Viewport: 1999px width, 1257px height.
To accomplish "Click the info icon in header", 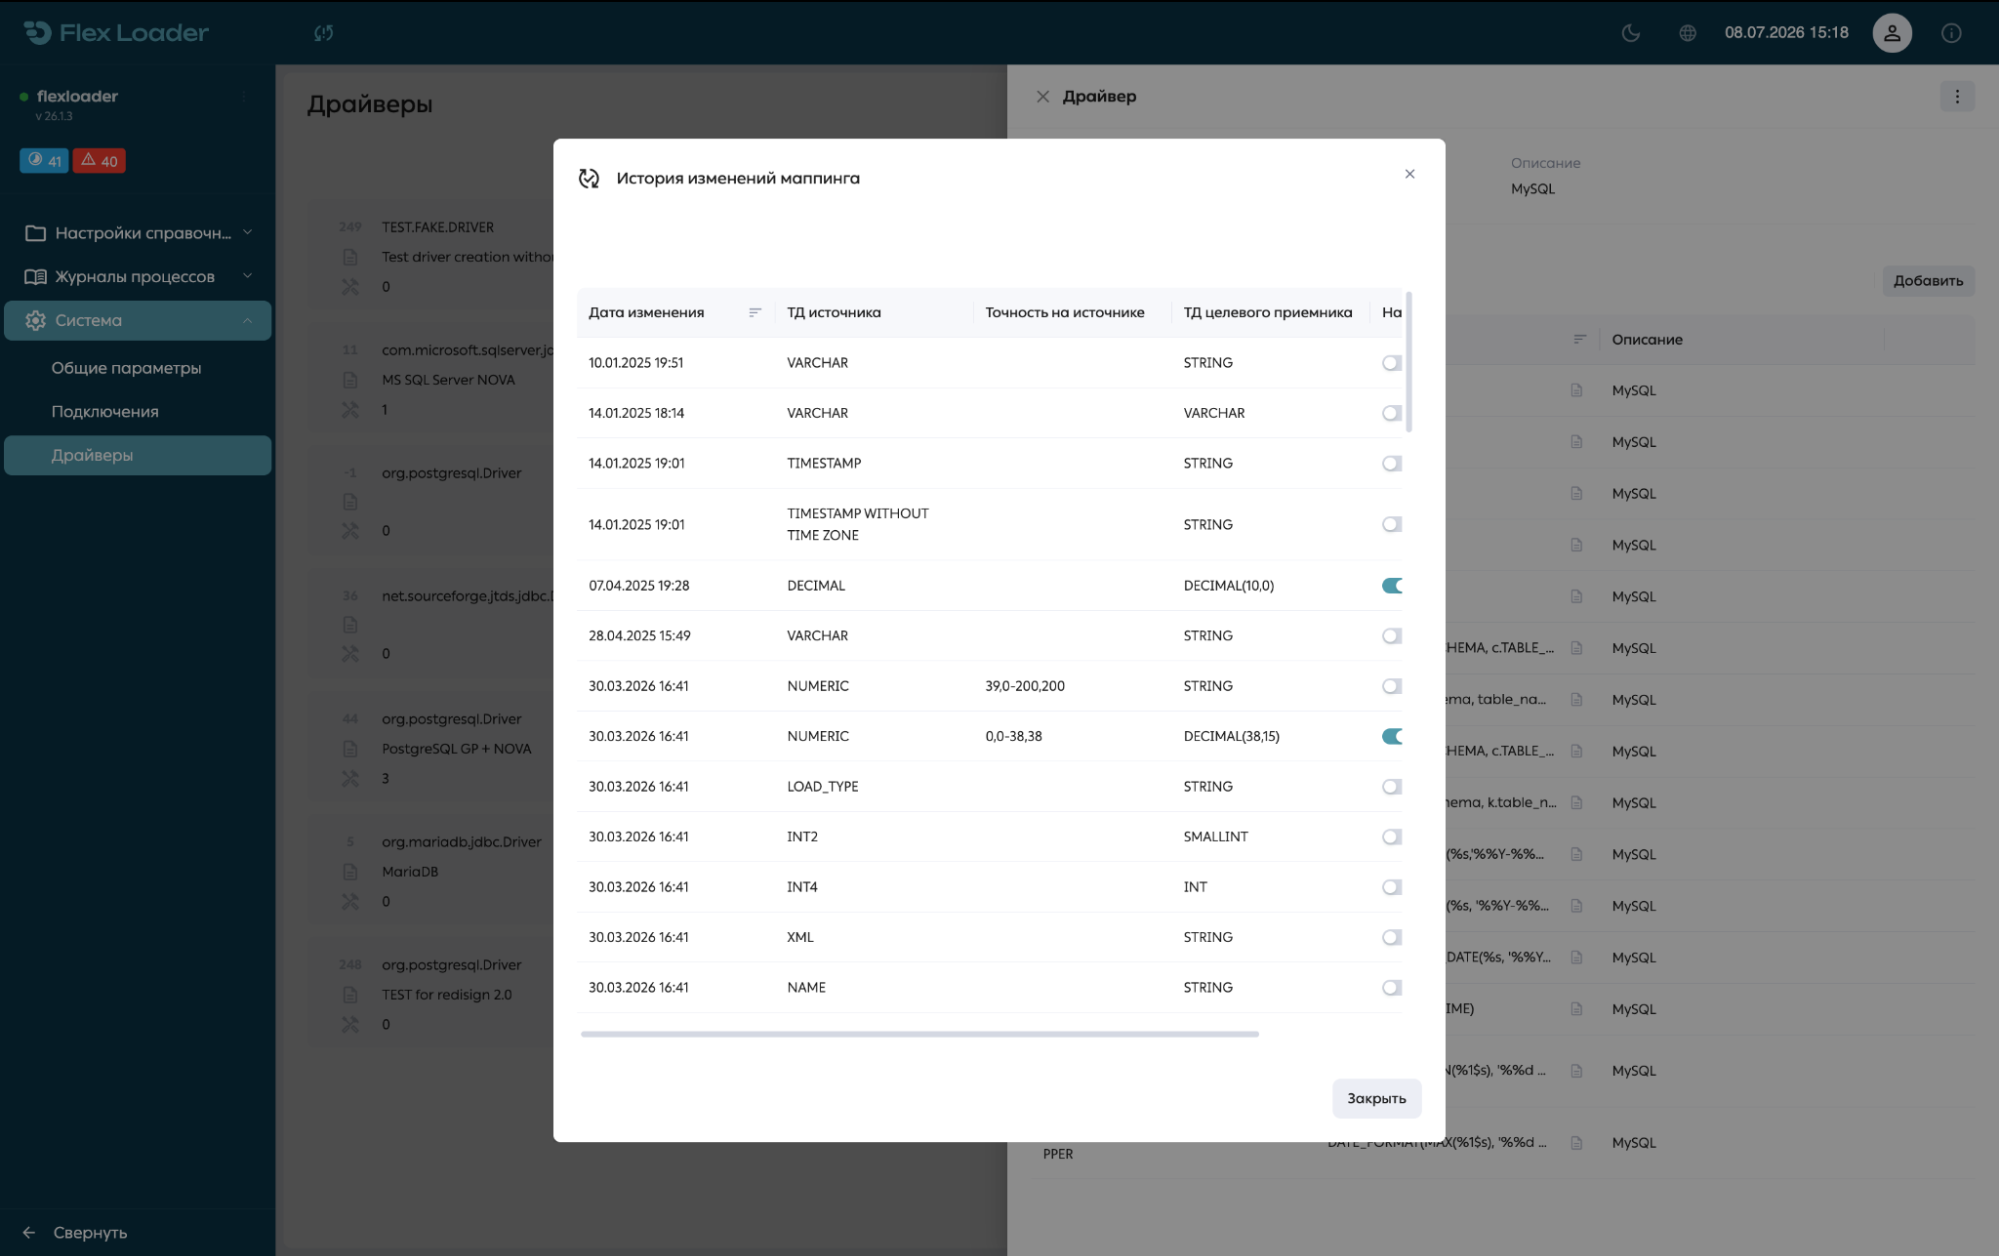I will click(1950, 33).
